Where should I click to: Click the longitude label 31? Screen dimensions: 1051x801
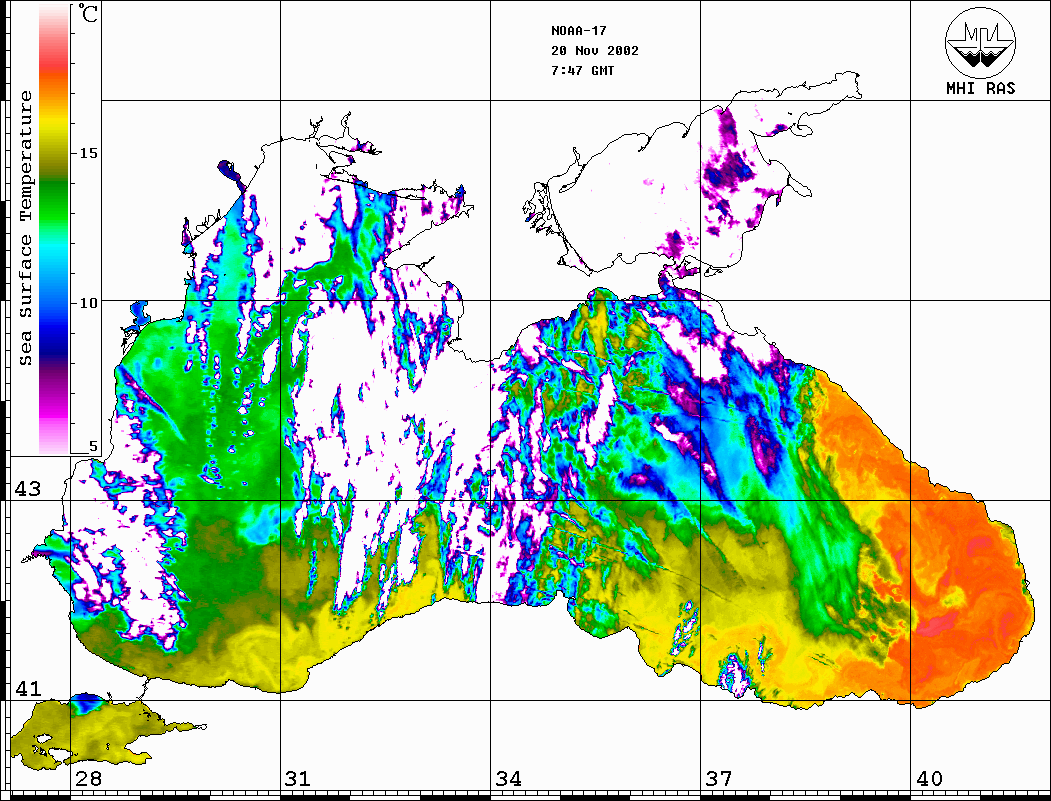click(x=298, y=778)
